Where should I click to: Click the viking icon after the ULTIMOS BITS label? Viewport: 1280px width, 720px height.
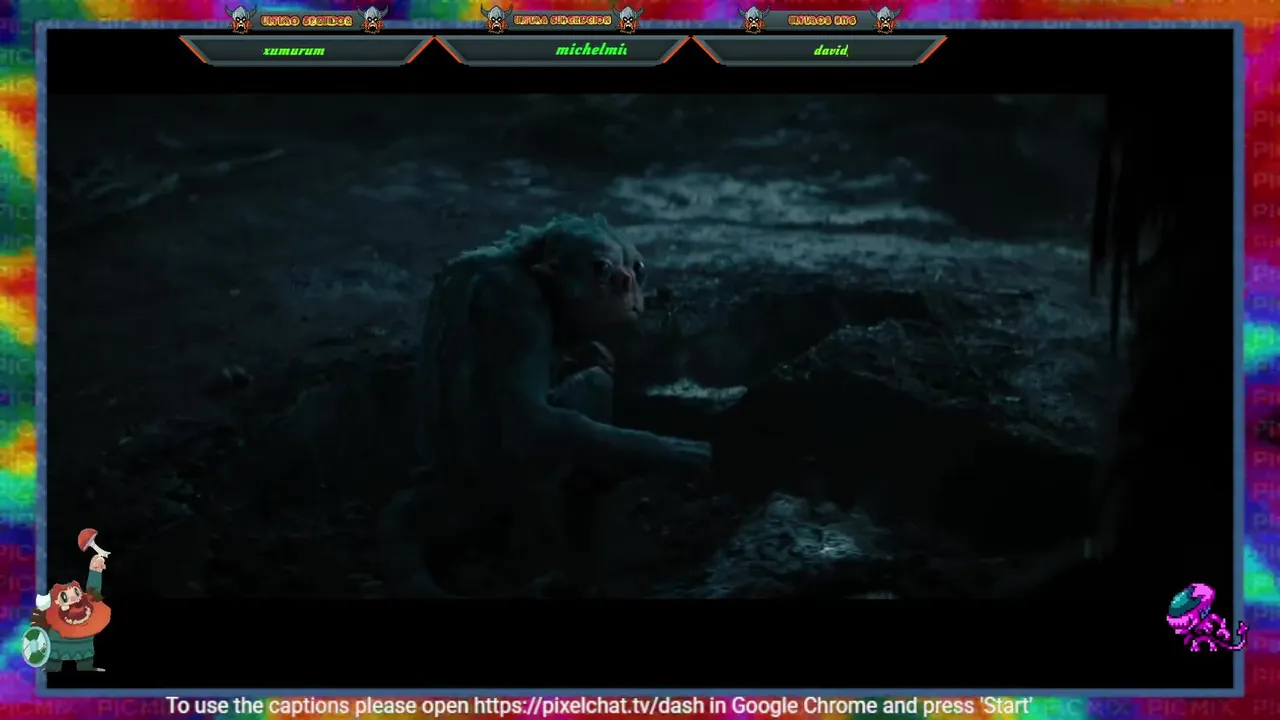pos(885,19)
